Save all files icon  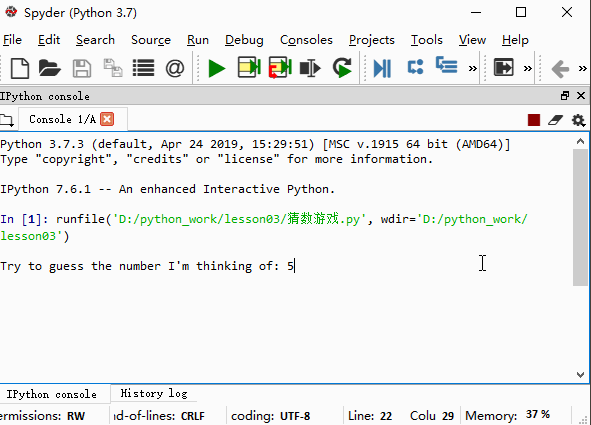(113, 68)
